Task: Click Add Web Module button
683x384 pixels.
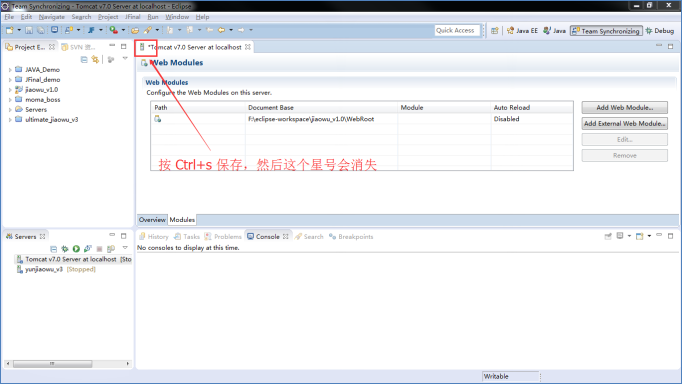Action: (x=624, y=108)
